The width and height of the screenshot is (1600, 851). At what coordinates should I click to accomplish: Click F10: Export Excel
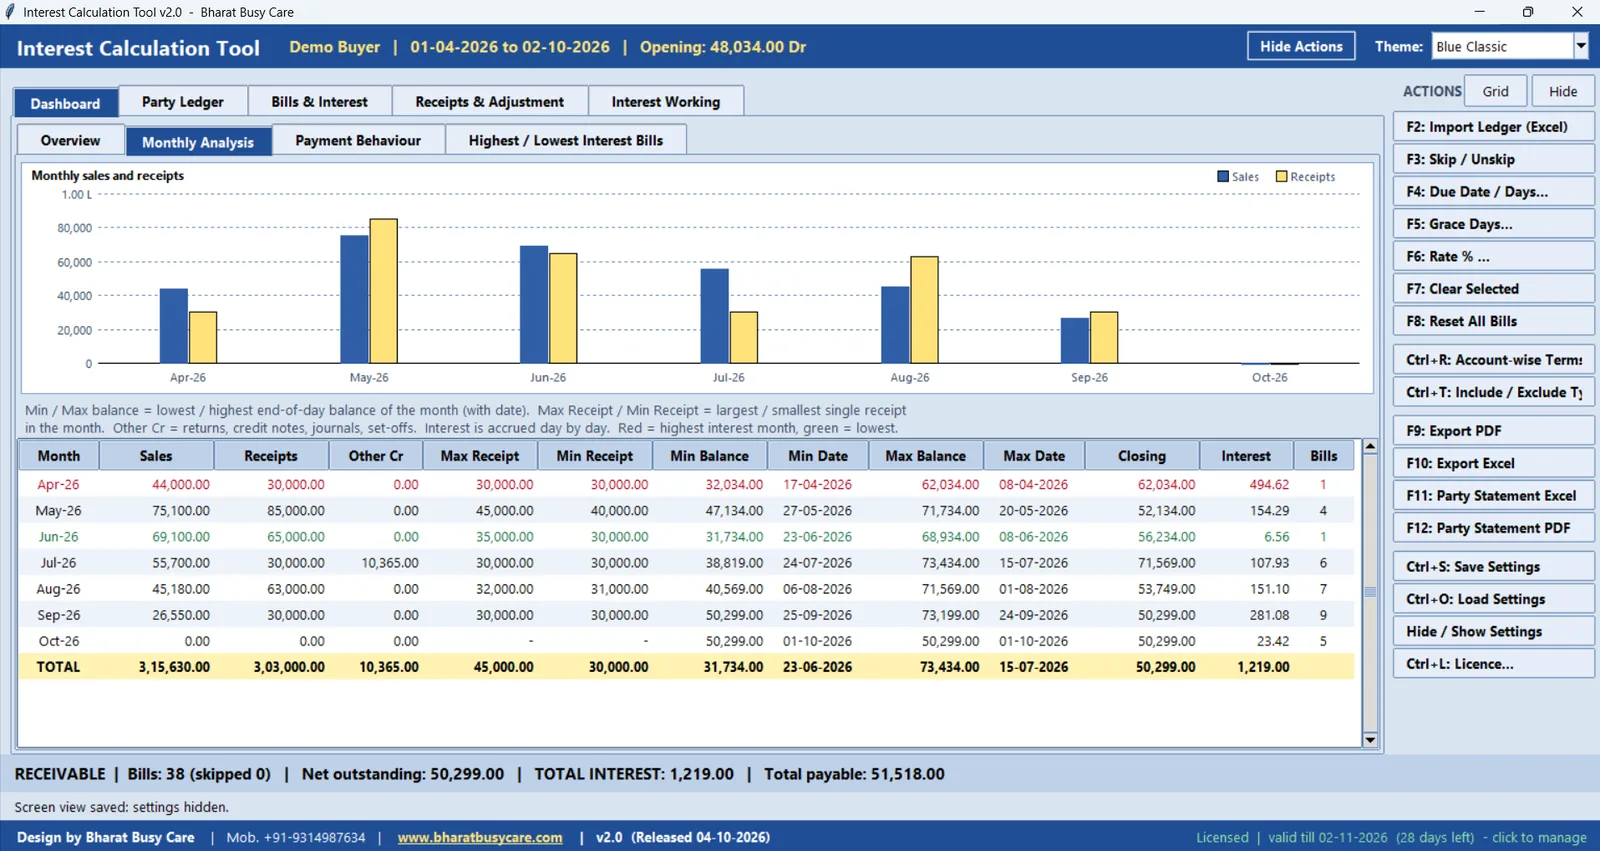(x=1493, y=463)
